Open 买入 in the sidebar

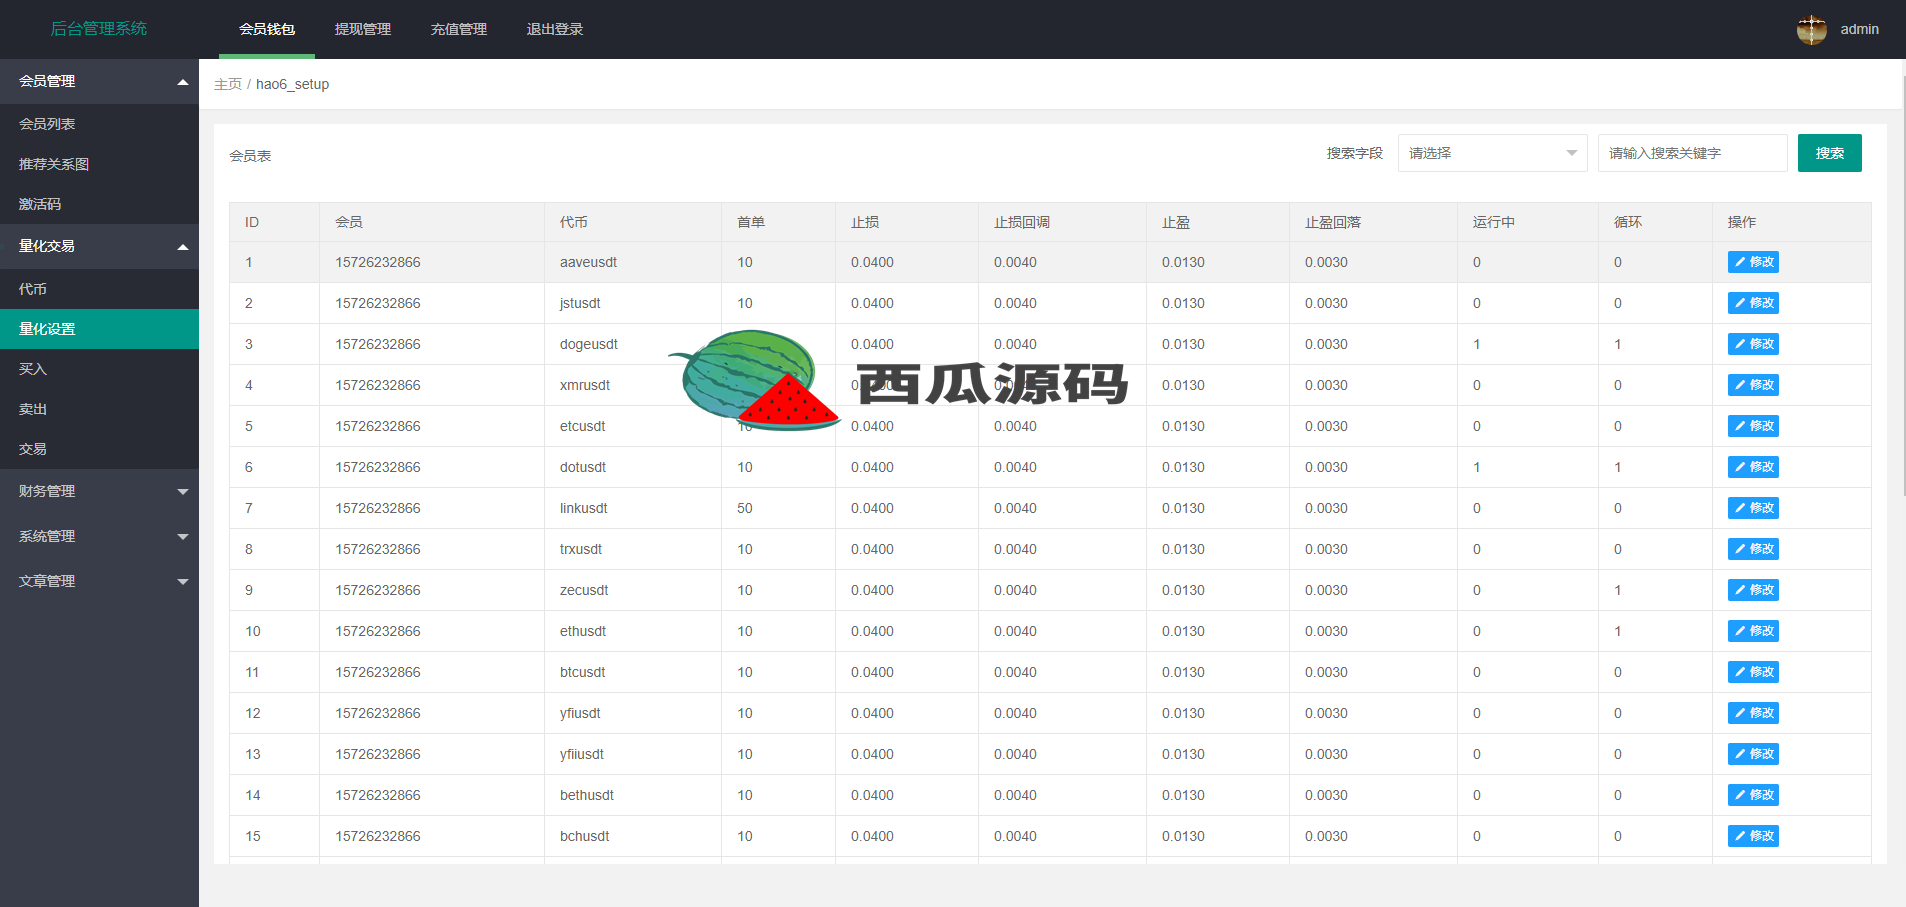coord(99,369)
